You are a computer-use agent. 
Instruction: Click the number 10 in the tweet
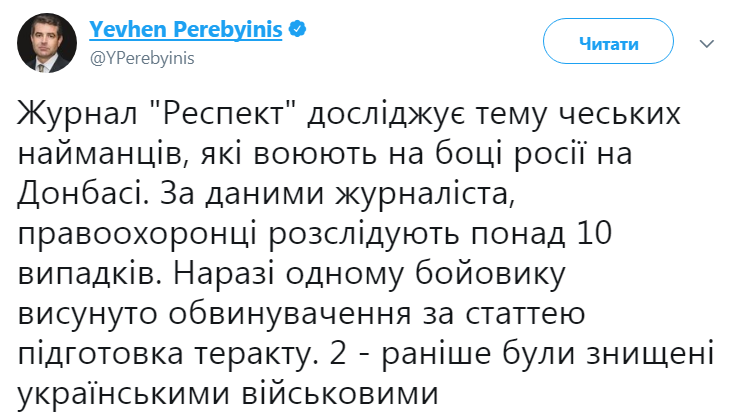(x=594, y=233)
